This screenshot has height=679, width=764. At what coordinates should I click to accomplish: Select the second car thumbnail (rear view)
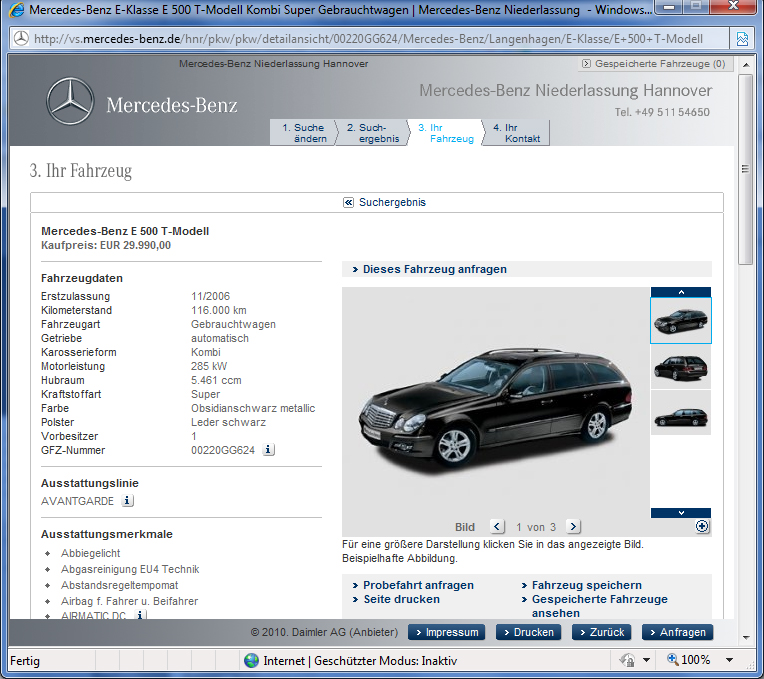[x=681, y=367]
